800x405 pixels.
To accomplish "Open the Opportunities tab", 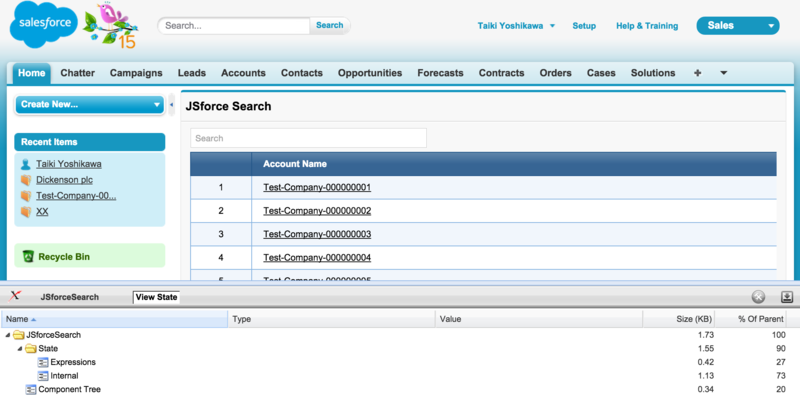I will [370, 73].
